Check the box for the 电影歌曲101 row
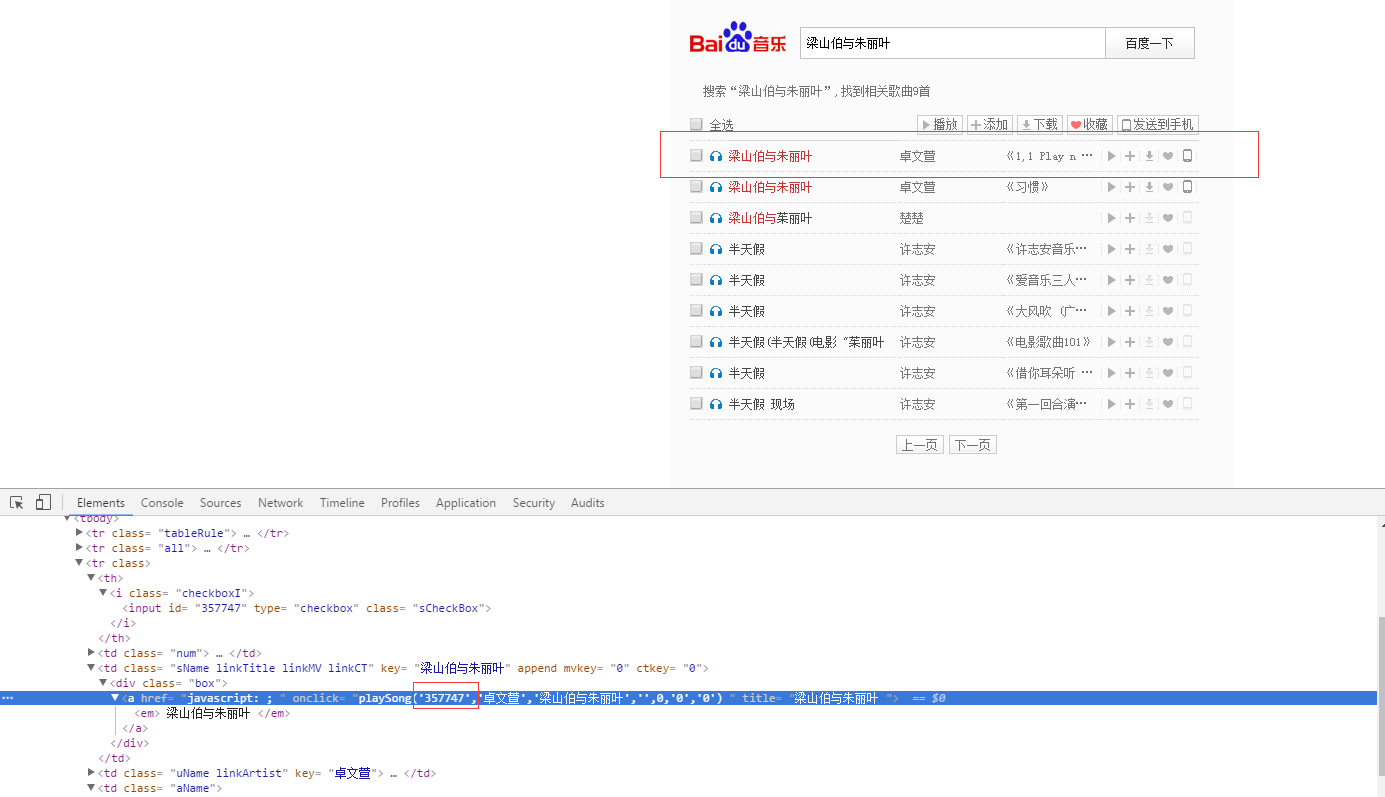This screenshot has width=1385, height=797. [x=696, y=341]
